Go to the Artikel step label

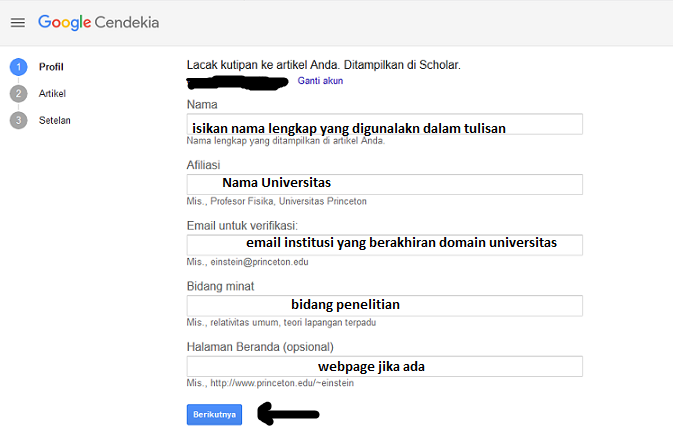pyautogui.click(x=52, y=94)
